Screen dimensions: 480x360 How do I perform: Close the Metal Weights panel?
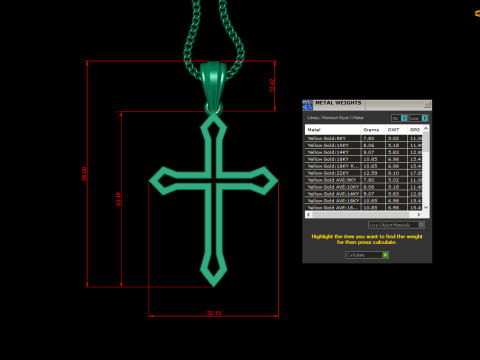pyautogui.click(x=427, y=105)
